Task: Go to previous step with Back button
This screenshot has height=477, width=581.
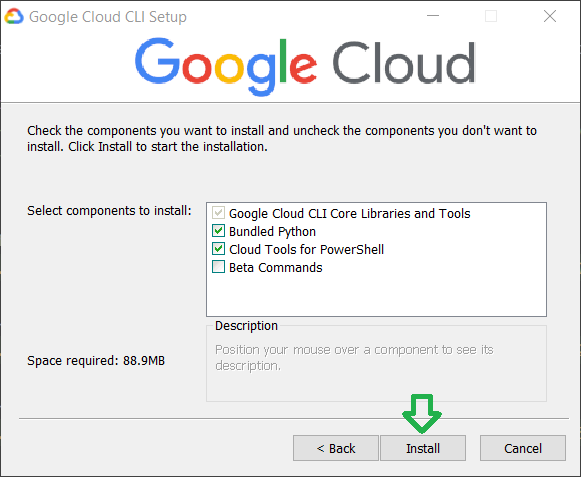Action: 336,448
